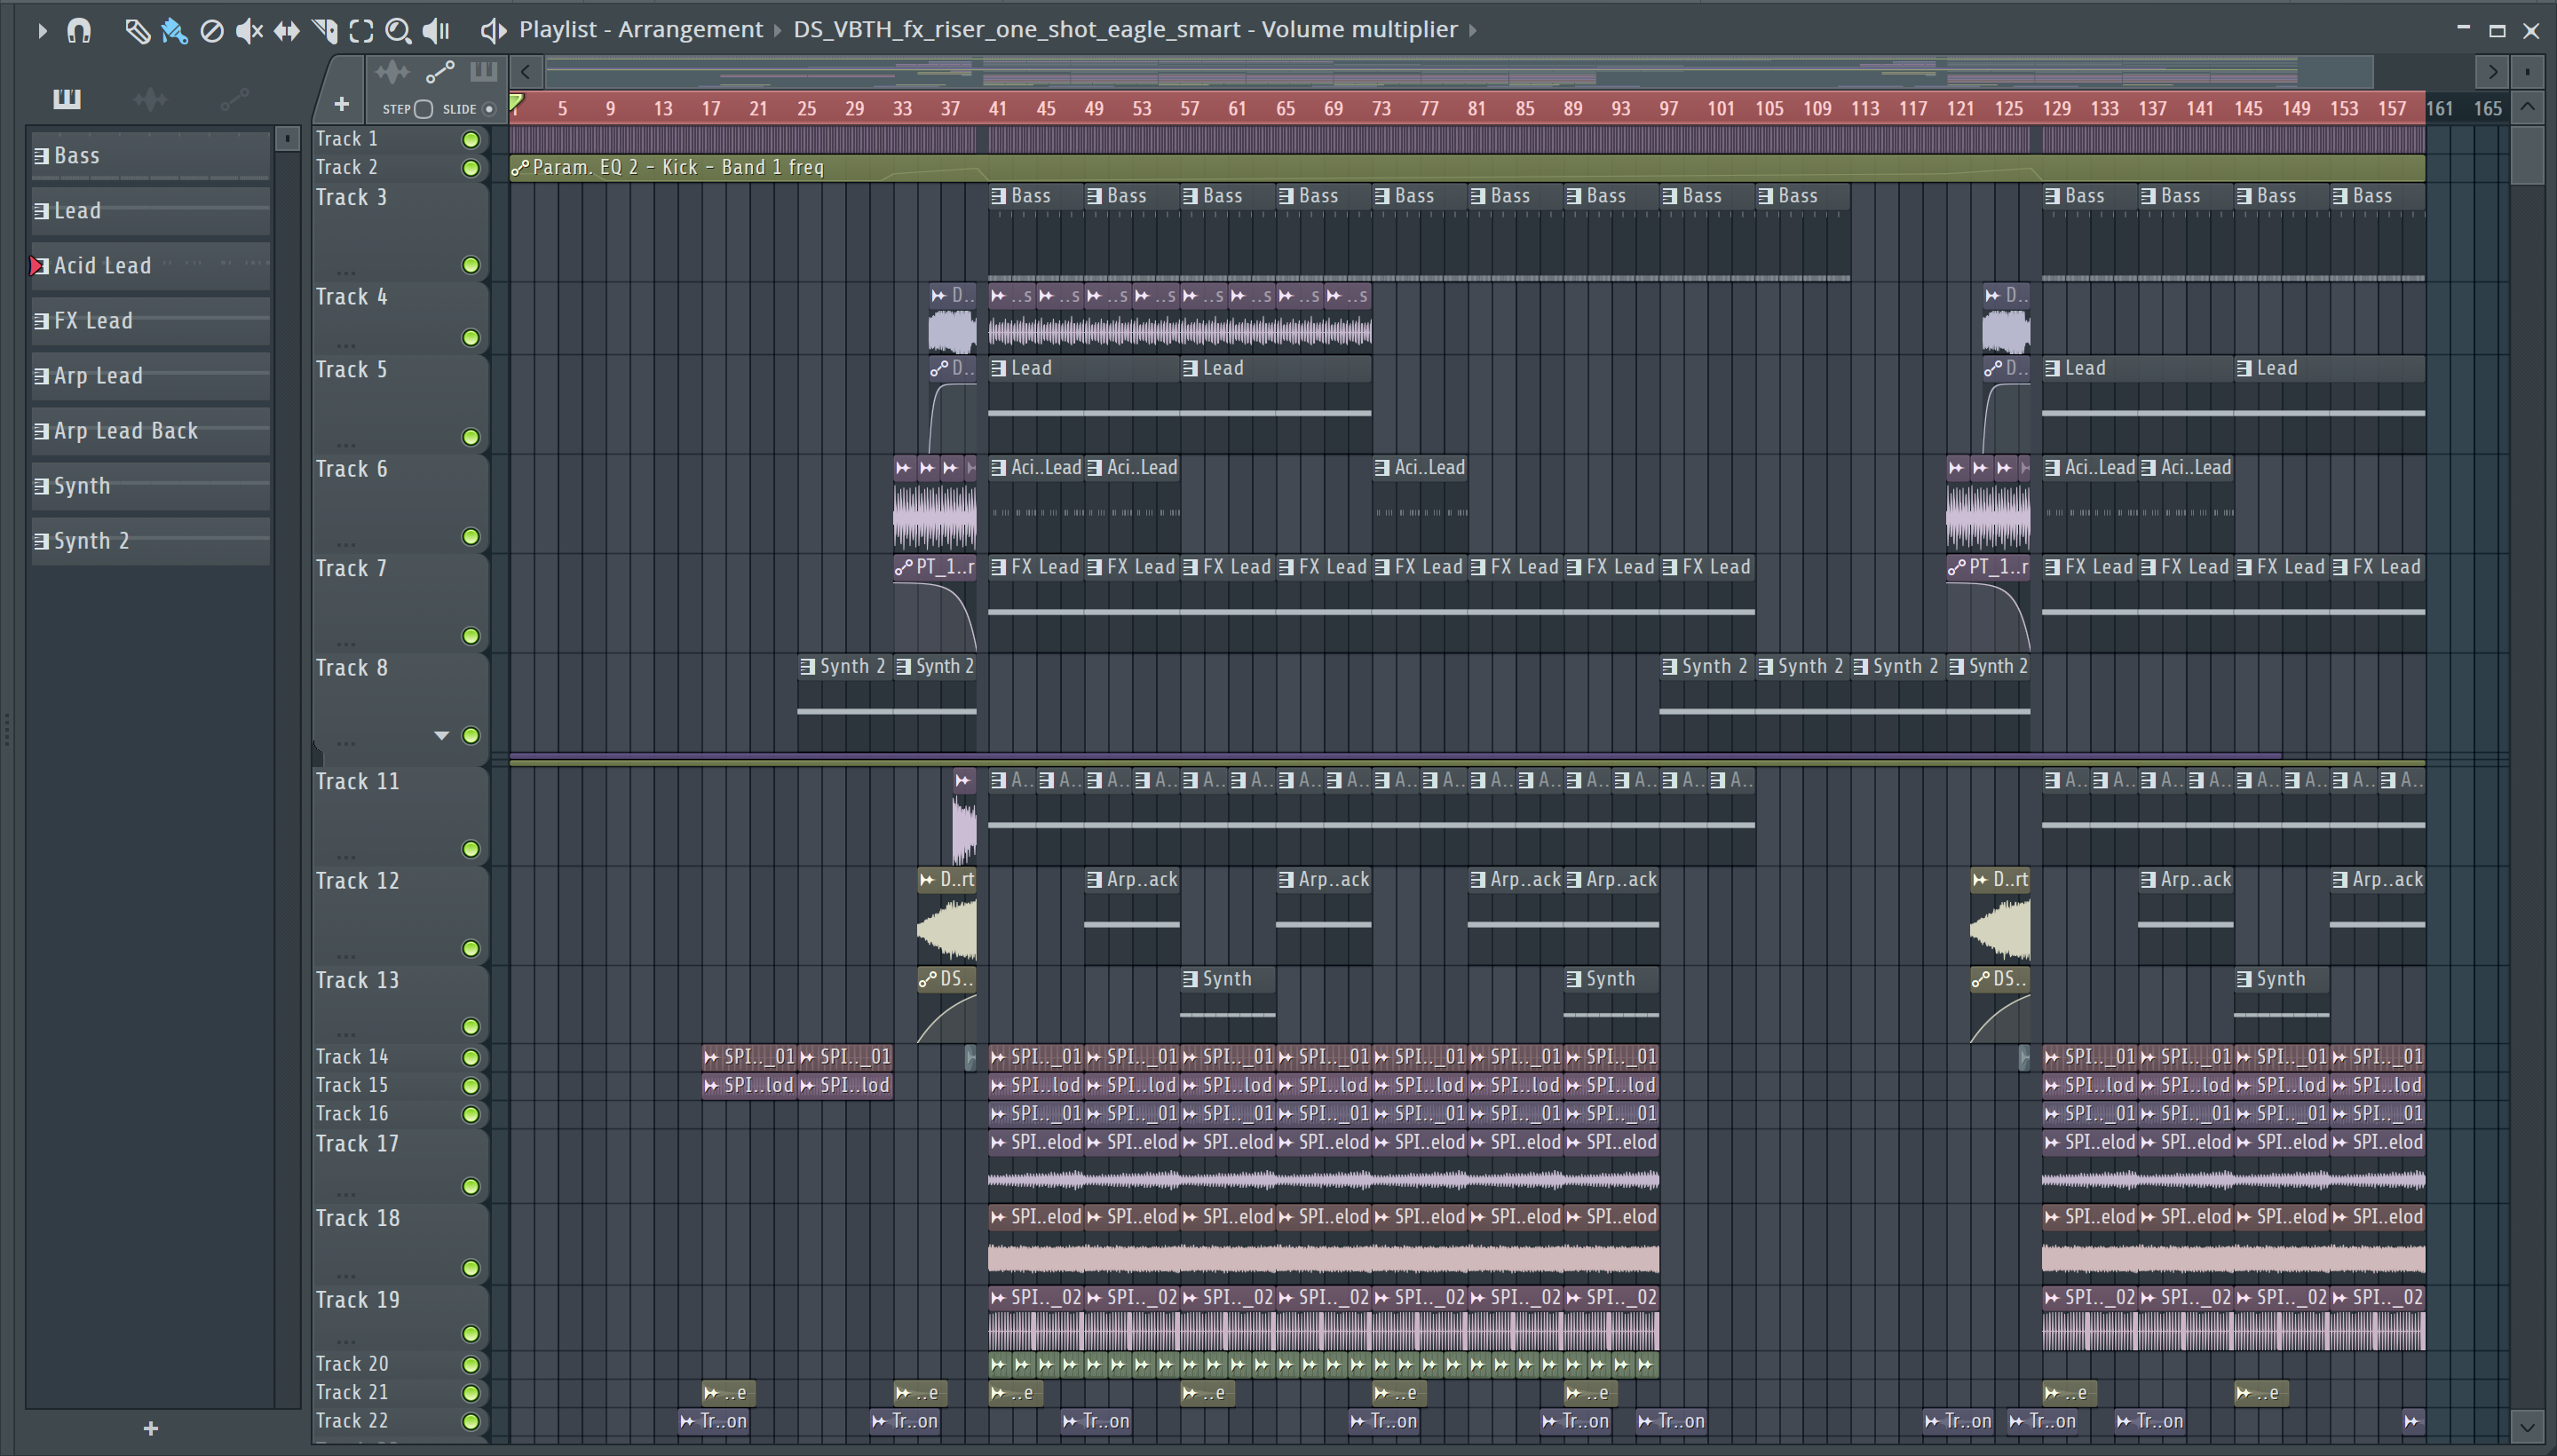This screenshot has width=2557, height=1456.
Task: Open menu icon of DS.. automation clip Track 13
Action: click(x=928, y=979)
